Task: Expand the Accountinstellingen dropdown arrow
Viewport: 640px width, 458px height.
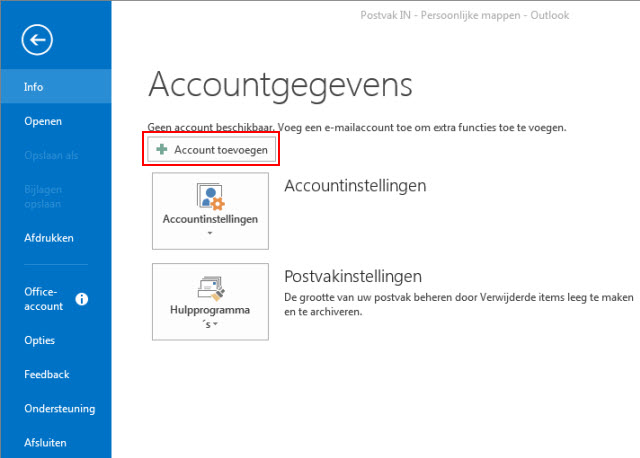Action: 210,233
